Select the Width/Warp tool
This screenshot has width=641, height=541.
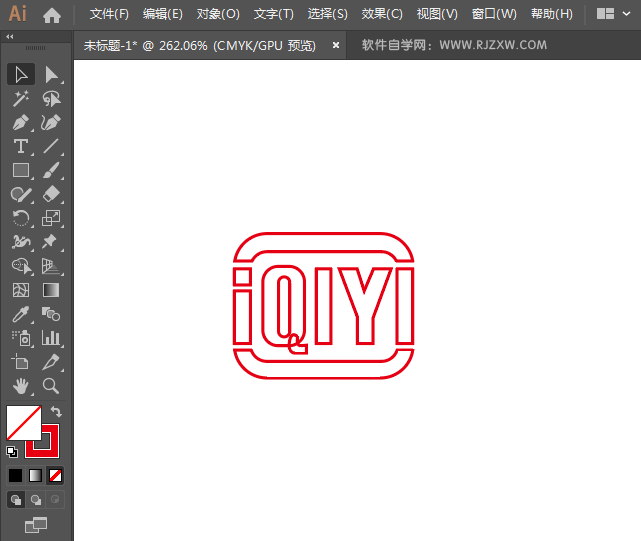(21, 242)
